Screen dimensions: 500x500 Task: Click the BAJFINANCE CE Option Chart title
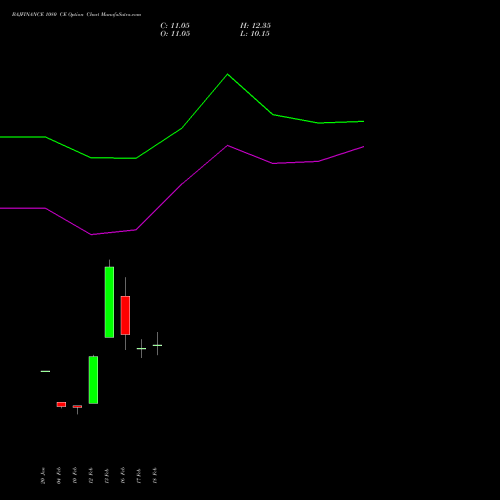coord(76,15)
